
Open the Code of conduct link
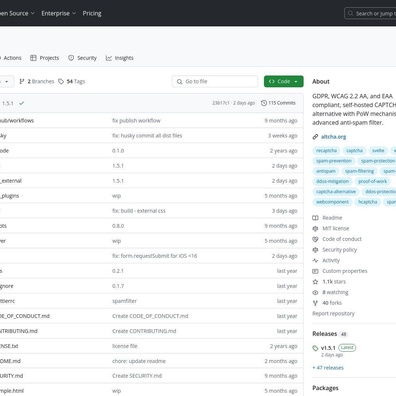point(342,239)
